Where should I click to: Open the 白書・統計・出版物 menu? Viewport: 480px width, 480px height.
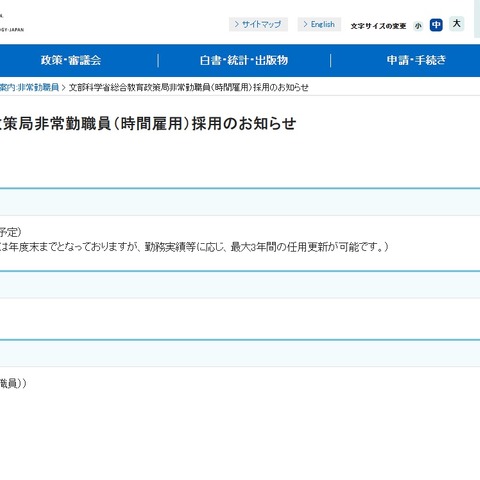(244, 60)
